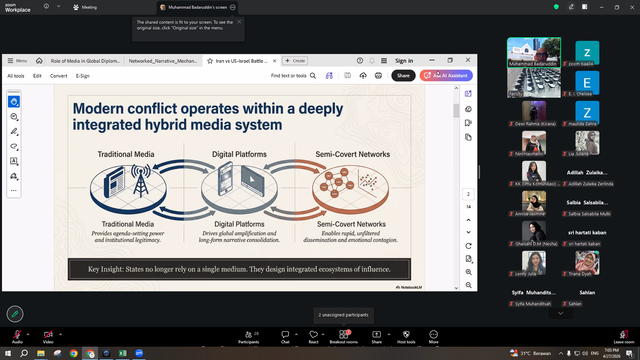The image size is (640, 360).
Task: Expand audio options arrow next to Audio
Action: 28,334
